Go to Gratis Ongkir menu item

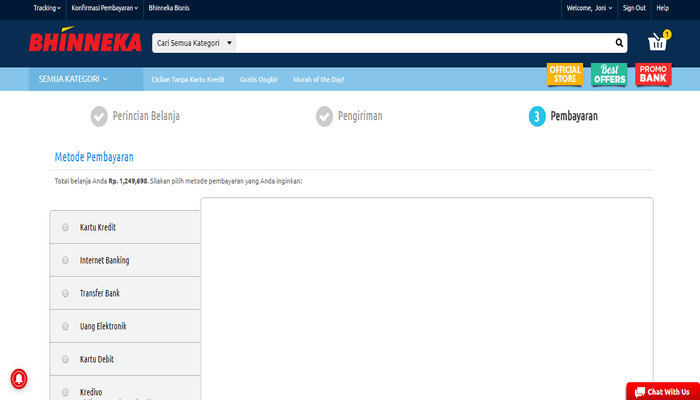coord(259,79)
